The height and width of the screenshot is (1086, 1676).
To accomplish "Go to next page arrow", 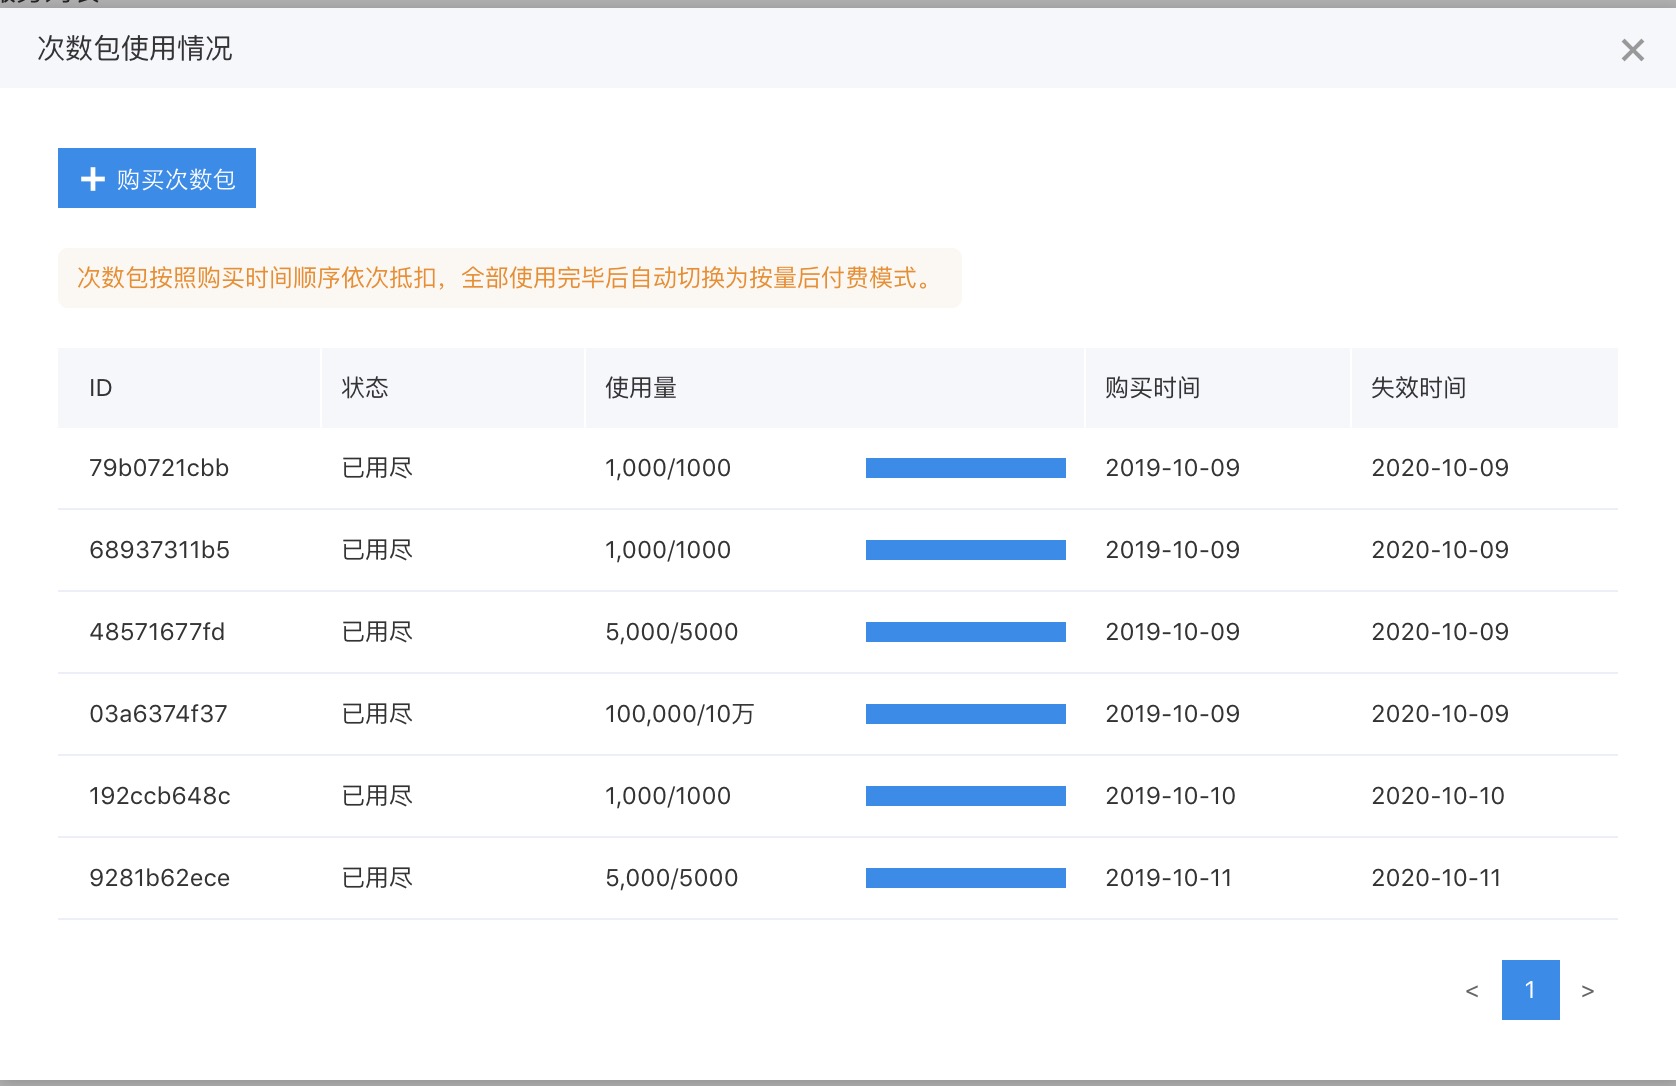I will pos(1587,991).
